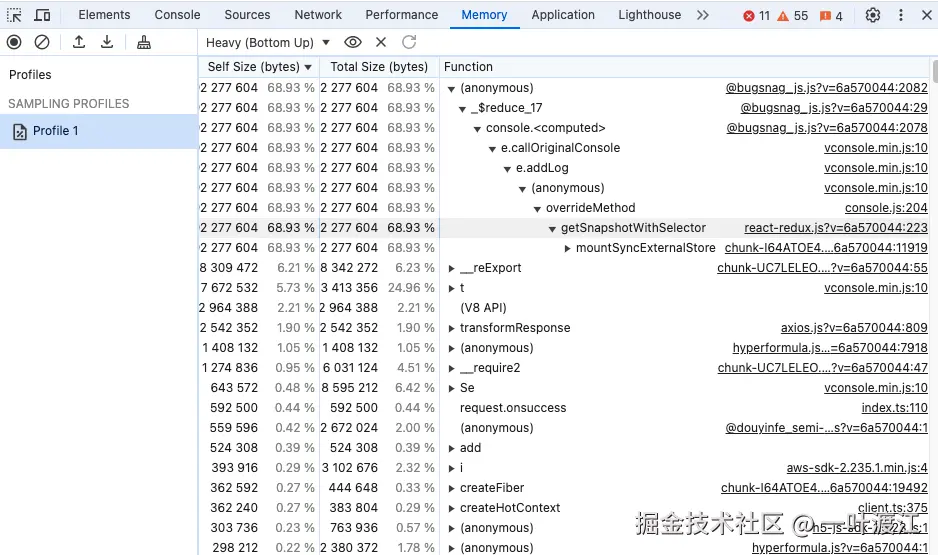
Task: Click the vertical scrollbar thumb
Action: point(935,71)
